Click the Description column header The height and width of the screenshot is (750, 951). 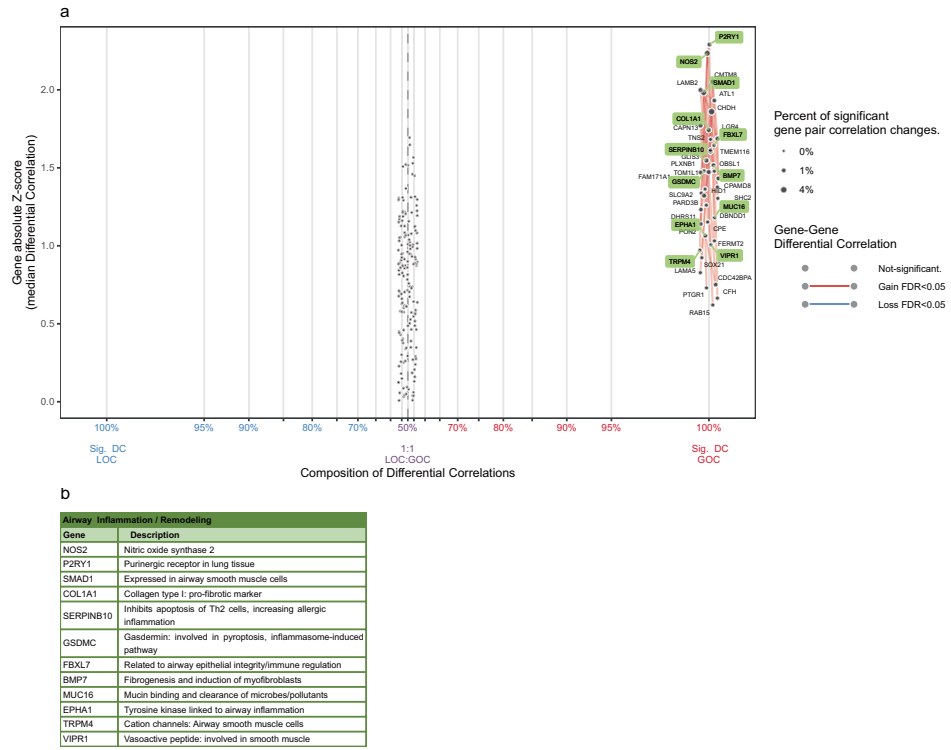(154, 535)
